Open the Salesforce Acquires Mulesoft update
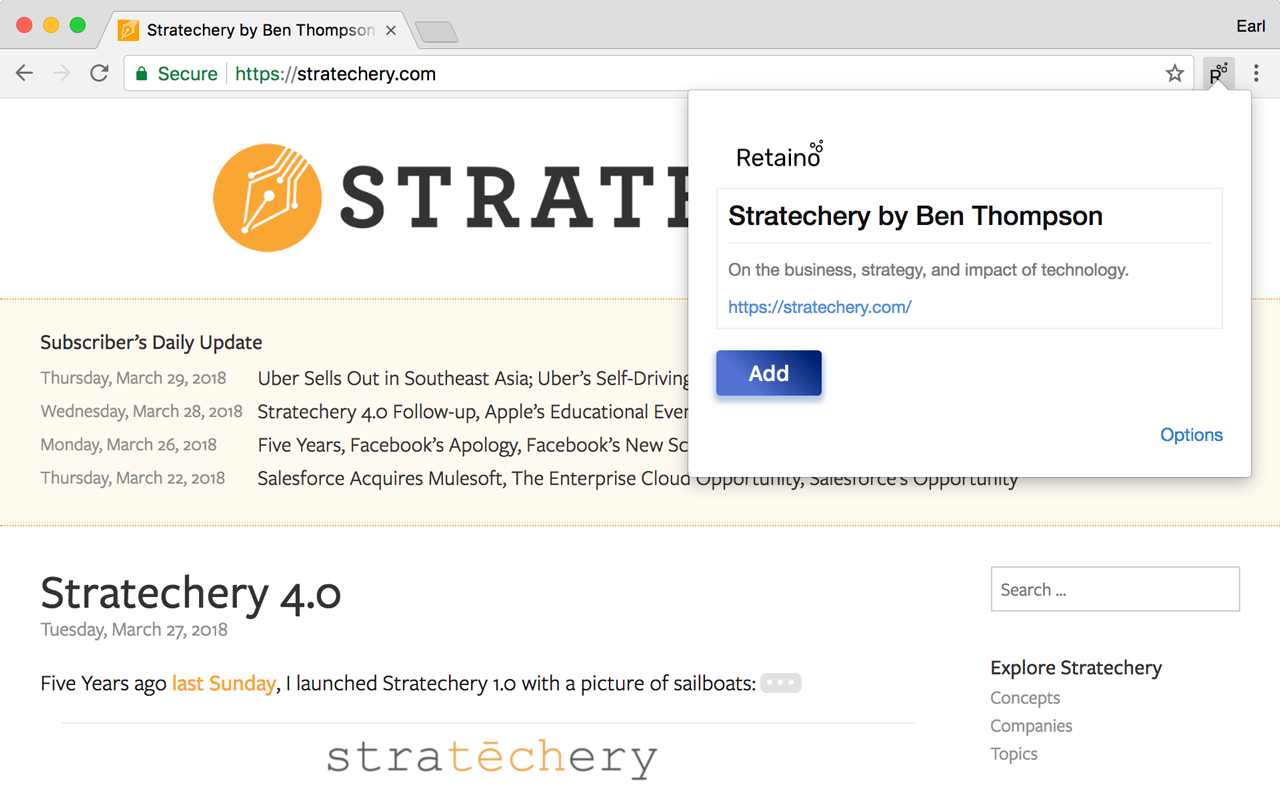Image resolution: width=1280 pixels, height=800 pixels. (x=637, y=479)
